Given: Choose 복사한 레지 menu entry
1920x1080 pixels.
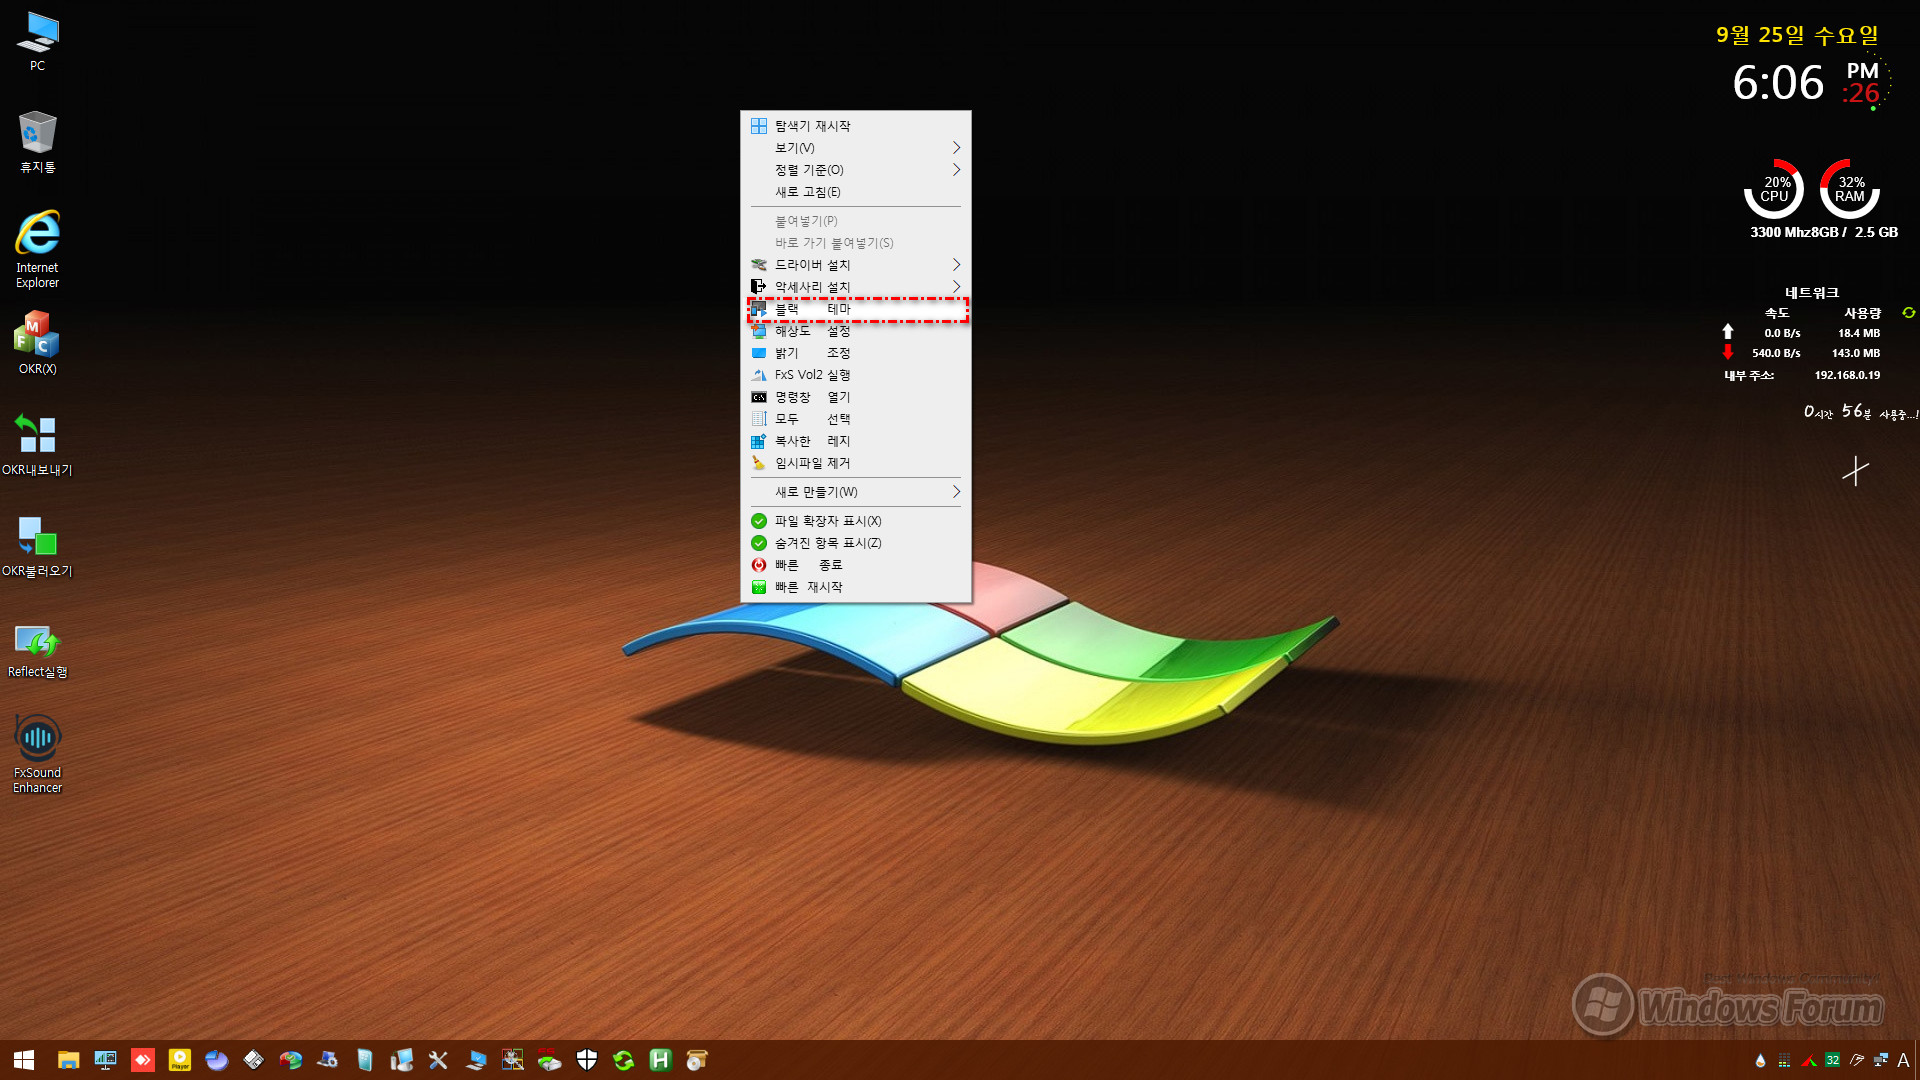Looking at the screenshot, I should (856, 441).
